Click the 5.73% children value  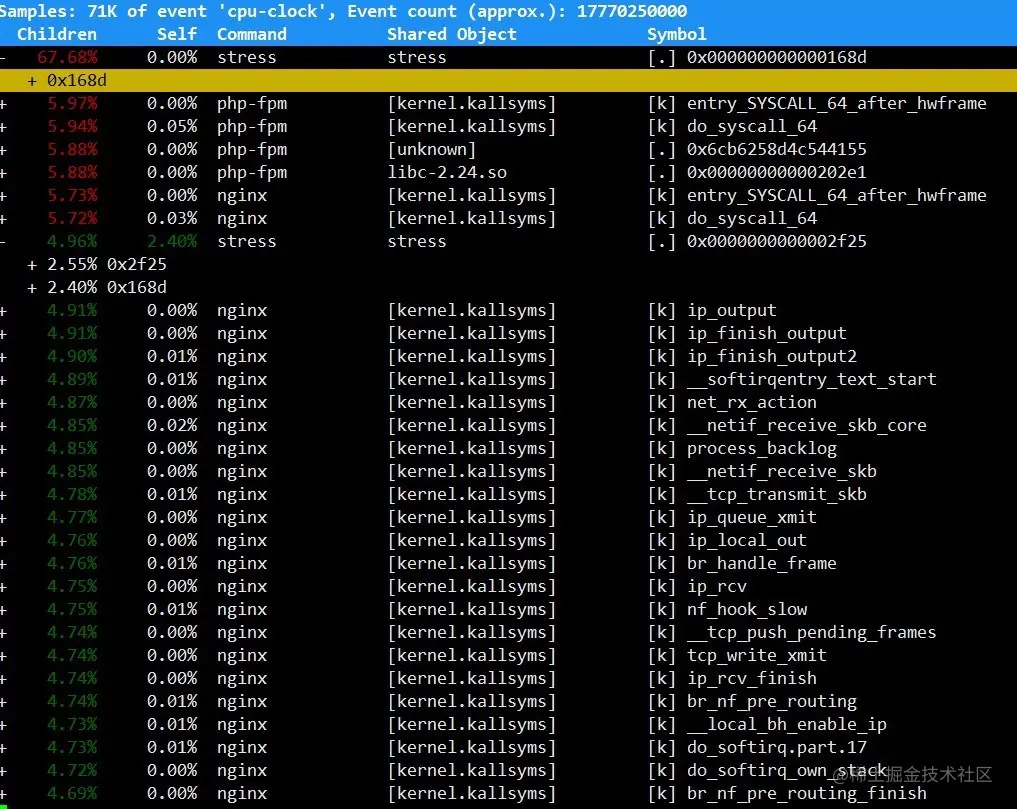click(72, 196)
